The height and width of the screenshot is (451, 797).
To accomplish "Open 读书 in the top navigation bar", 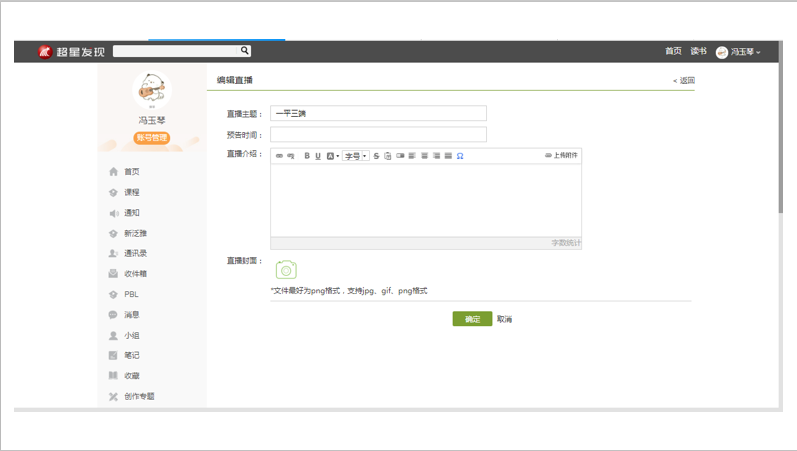I will tap(698, 51).
